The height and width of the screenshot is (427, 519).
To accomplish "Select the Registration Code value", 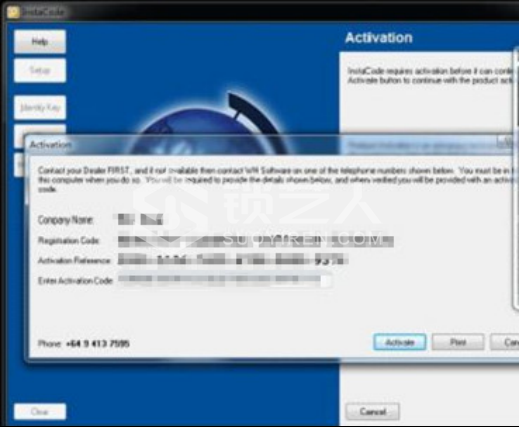I will tap(256, 241).
